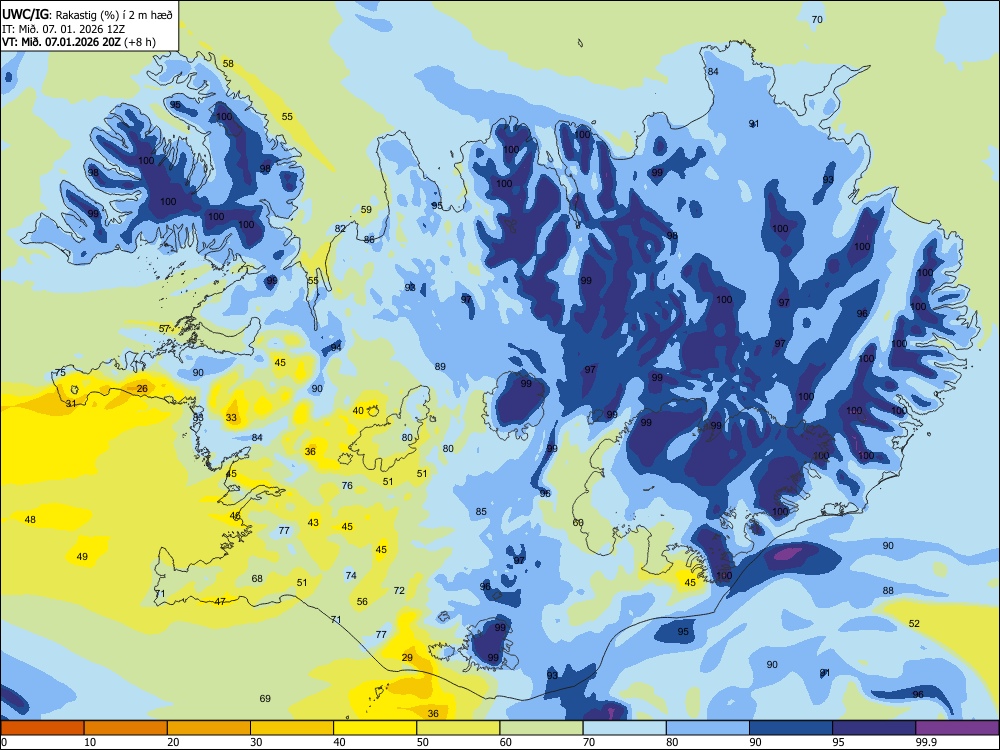Click the map value "68"

(x=257, y=579)
